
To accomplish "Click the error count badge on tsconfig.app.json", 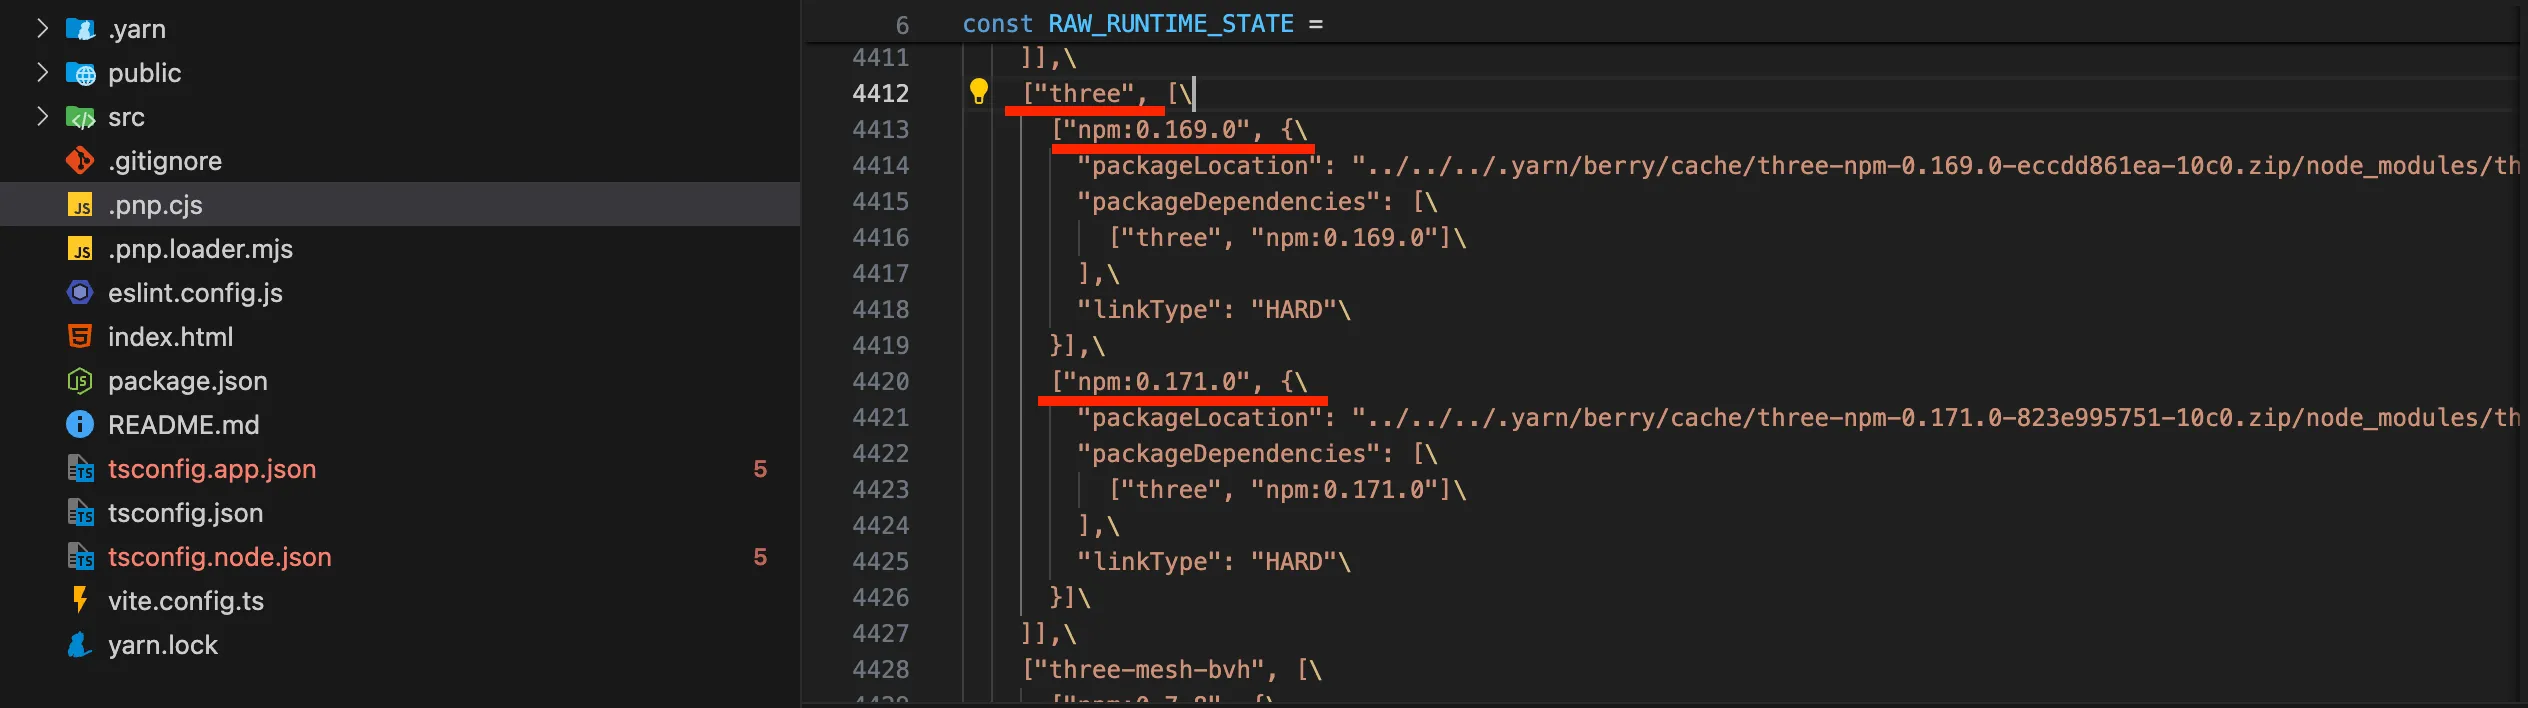I will point(760,469).
